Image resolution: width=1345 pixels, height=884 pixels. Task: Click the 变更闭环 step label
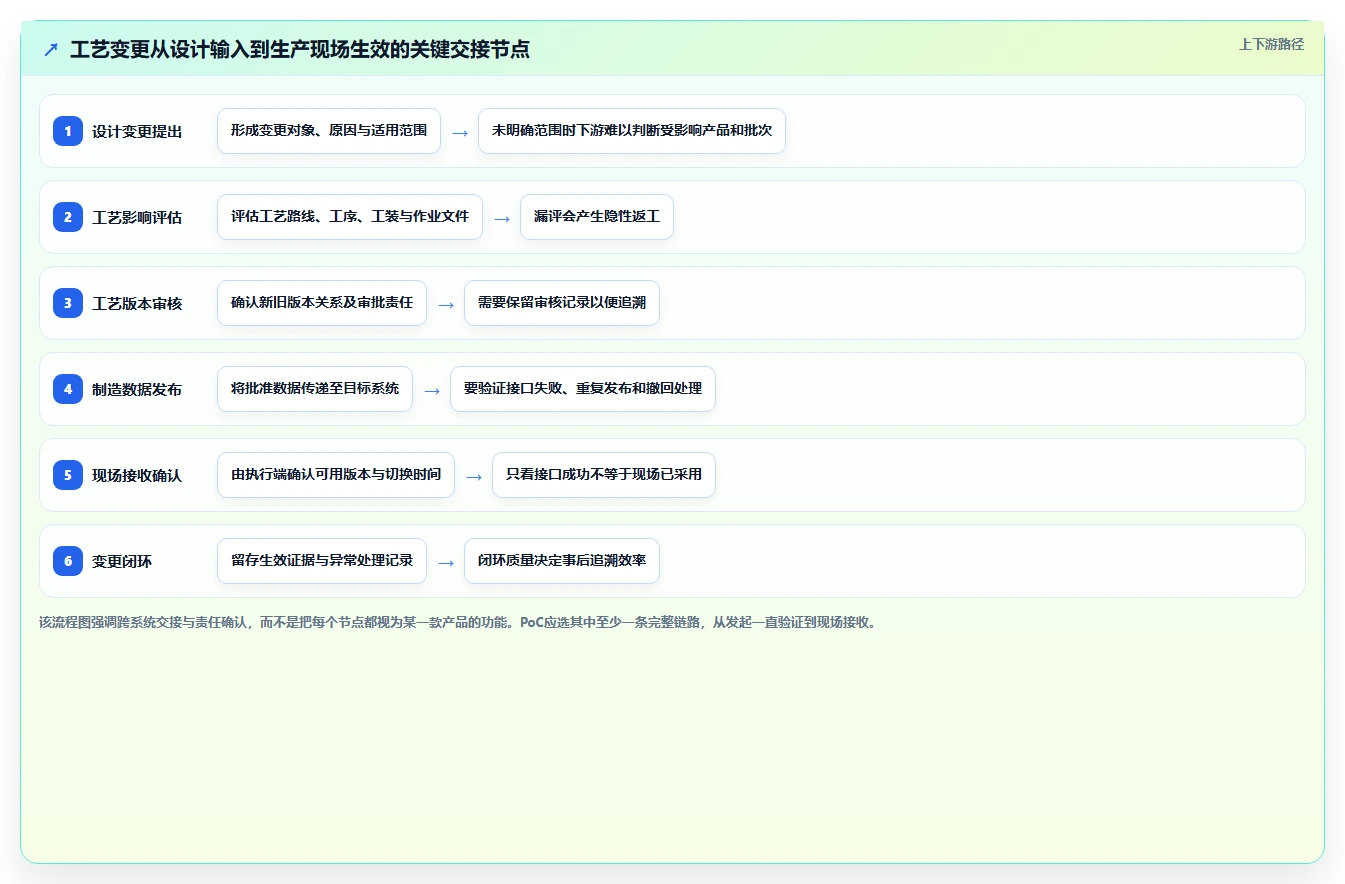[122, 561]
